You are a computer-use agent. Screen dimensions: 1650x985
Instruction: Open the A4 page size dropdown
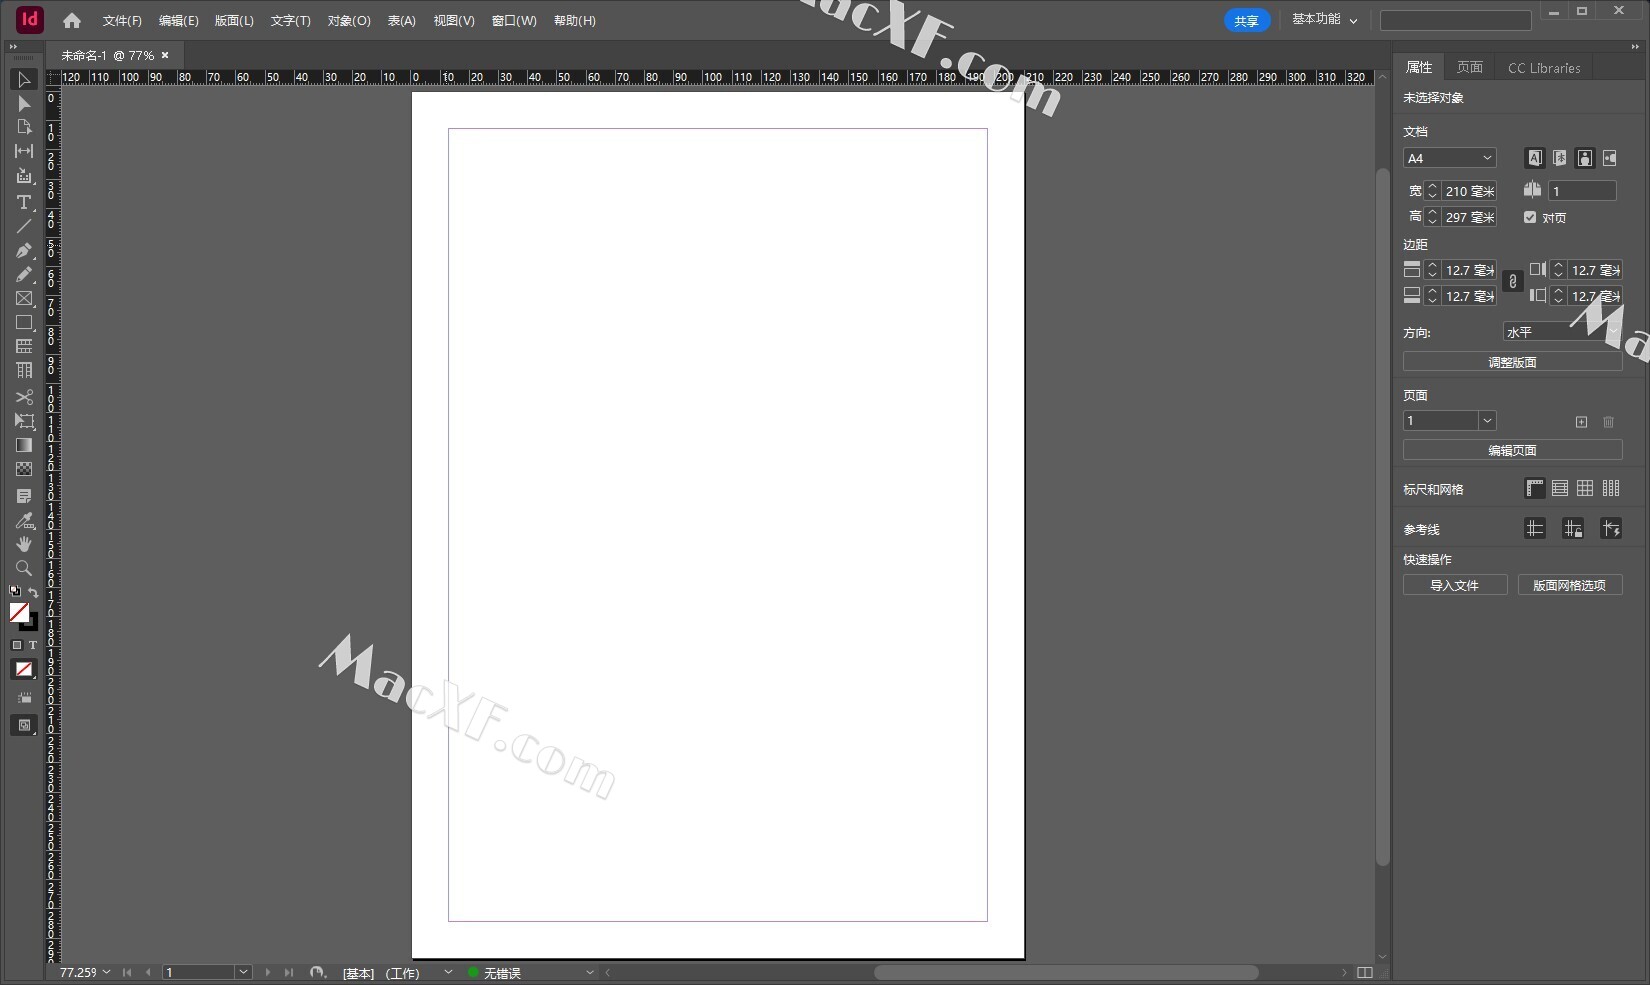[1450, 158]
